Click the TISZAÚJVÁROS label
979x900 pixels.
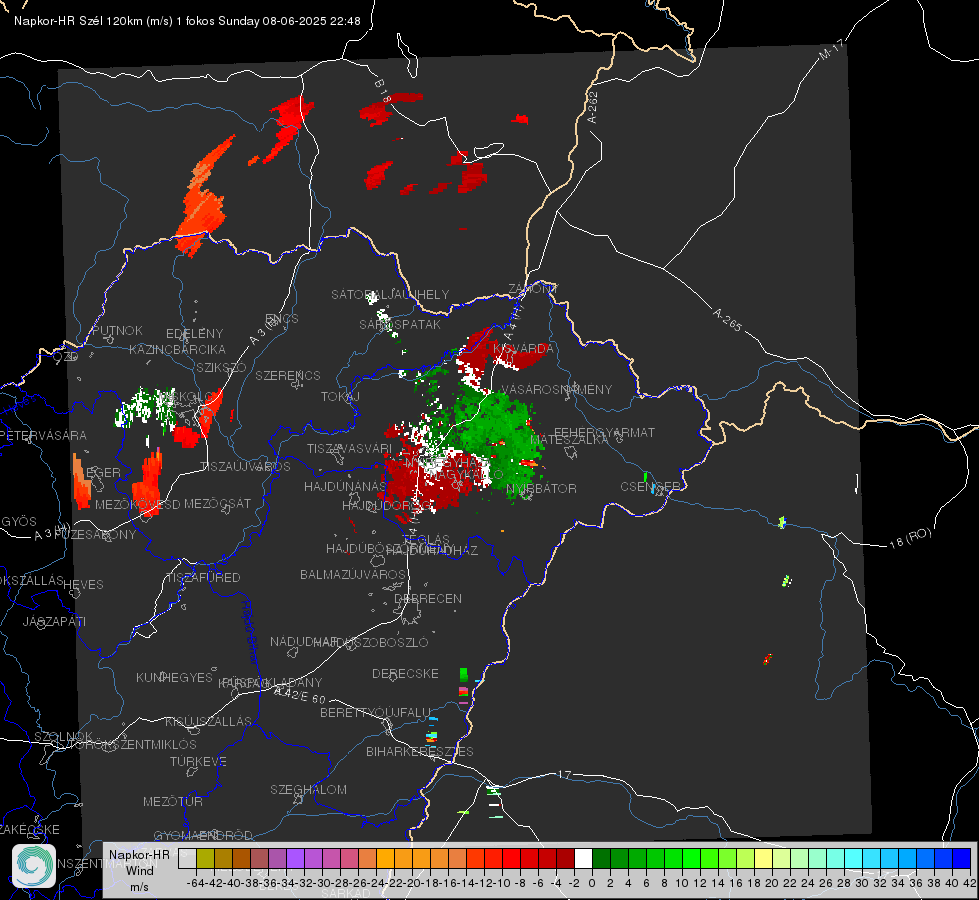point(245,467)
